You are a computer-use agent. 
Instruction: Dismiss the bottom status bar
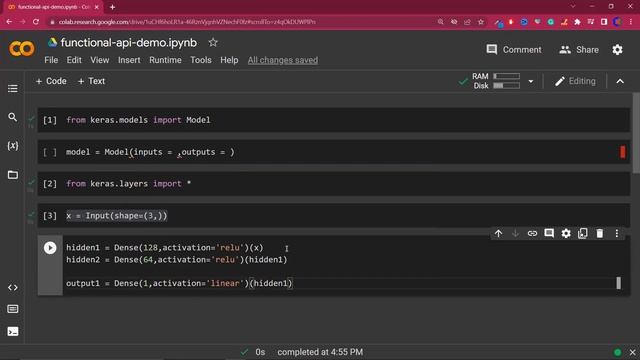point(632,352)
